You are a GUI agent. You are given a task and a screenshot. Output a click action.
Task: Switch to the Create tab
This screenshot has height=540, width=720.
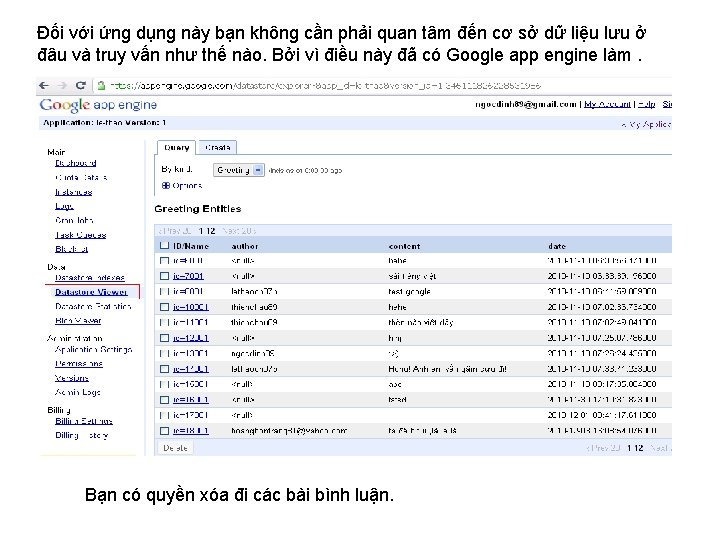[218, 147]
